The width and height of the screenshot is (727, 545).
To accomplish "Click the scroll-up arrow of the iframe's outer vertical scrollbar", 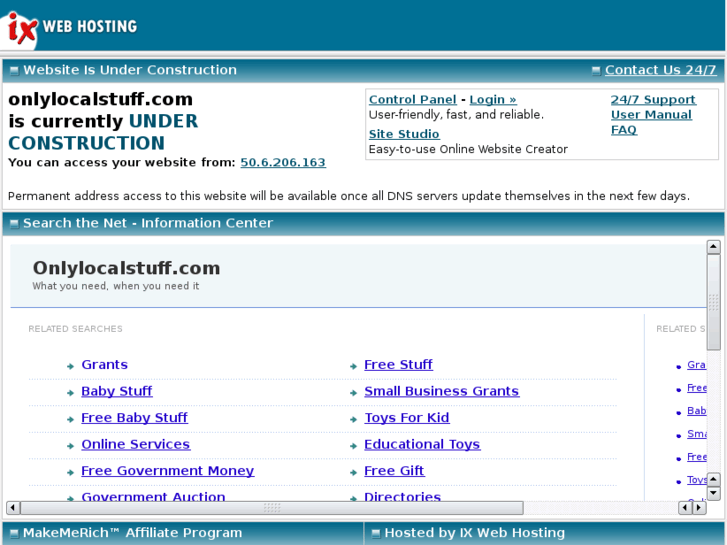I will tap(714, 247).
